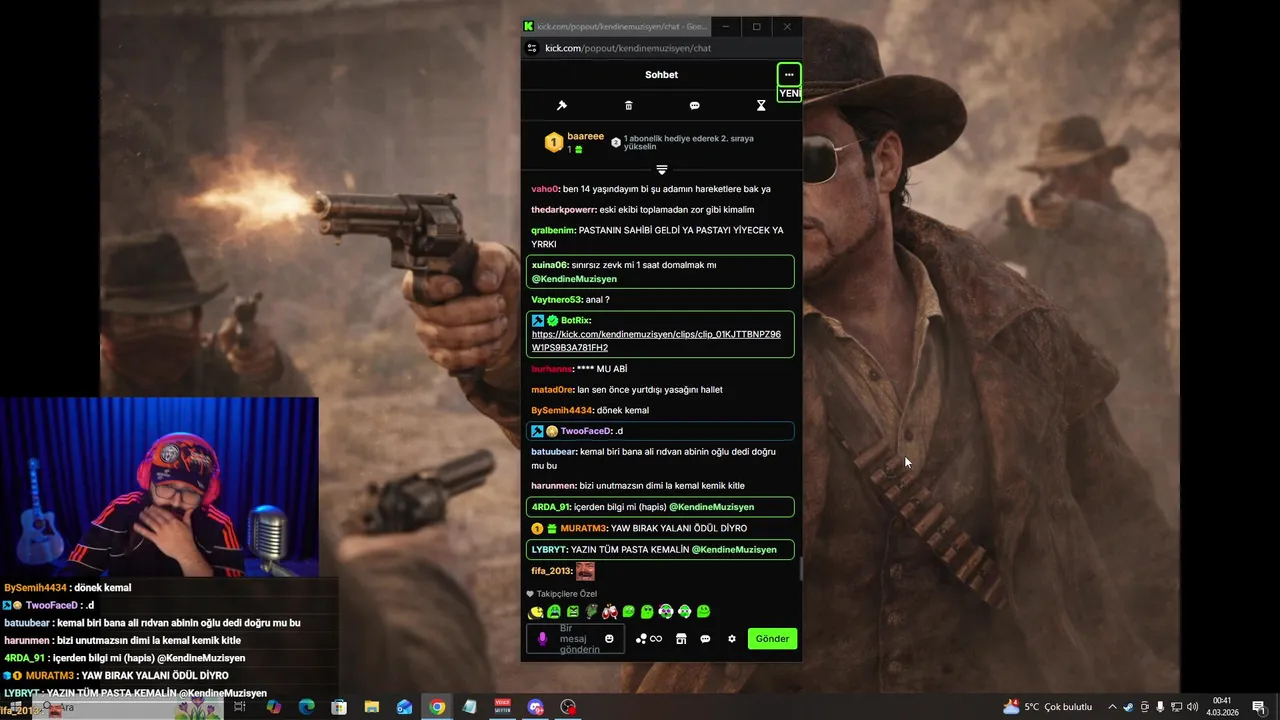1280x720 pixels.
Task: Open the emoji picker smiley icon
Action: (609, 638)
